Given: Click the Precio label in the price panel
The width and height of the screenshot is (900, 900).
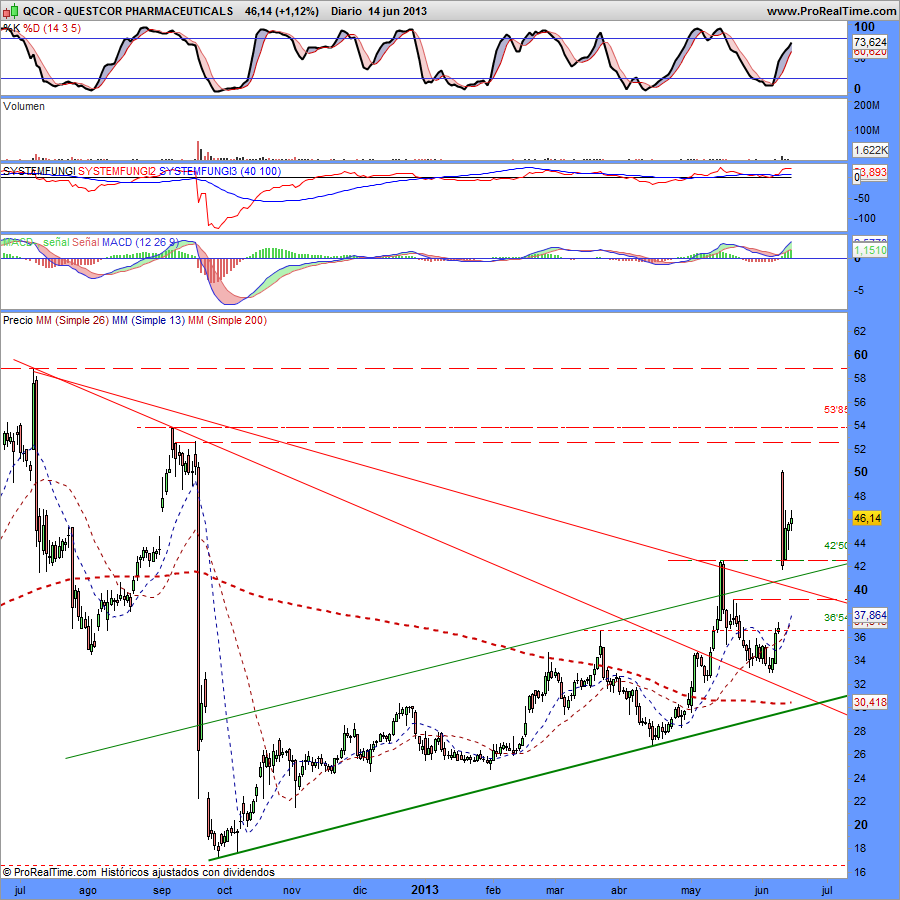Looking at the screenshot, I should (x=18, y=320).
